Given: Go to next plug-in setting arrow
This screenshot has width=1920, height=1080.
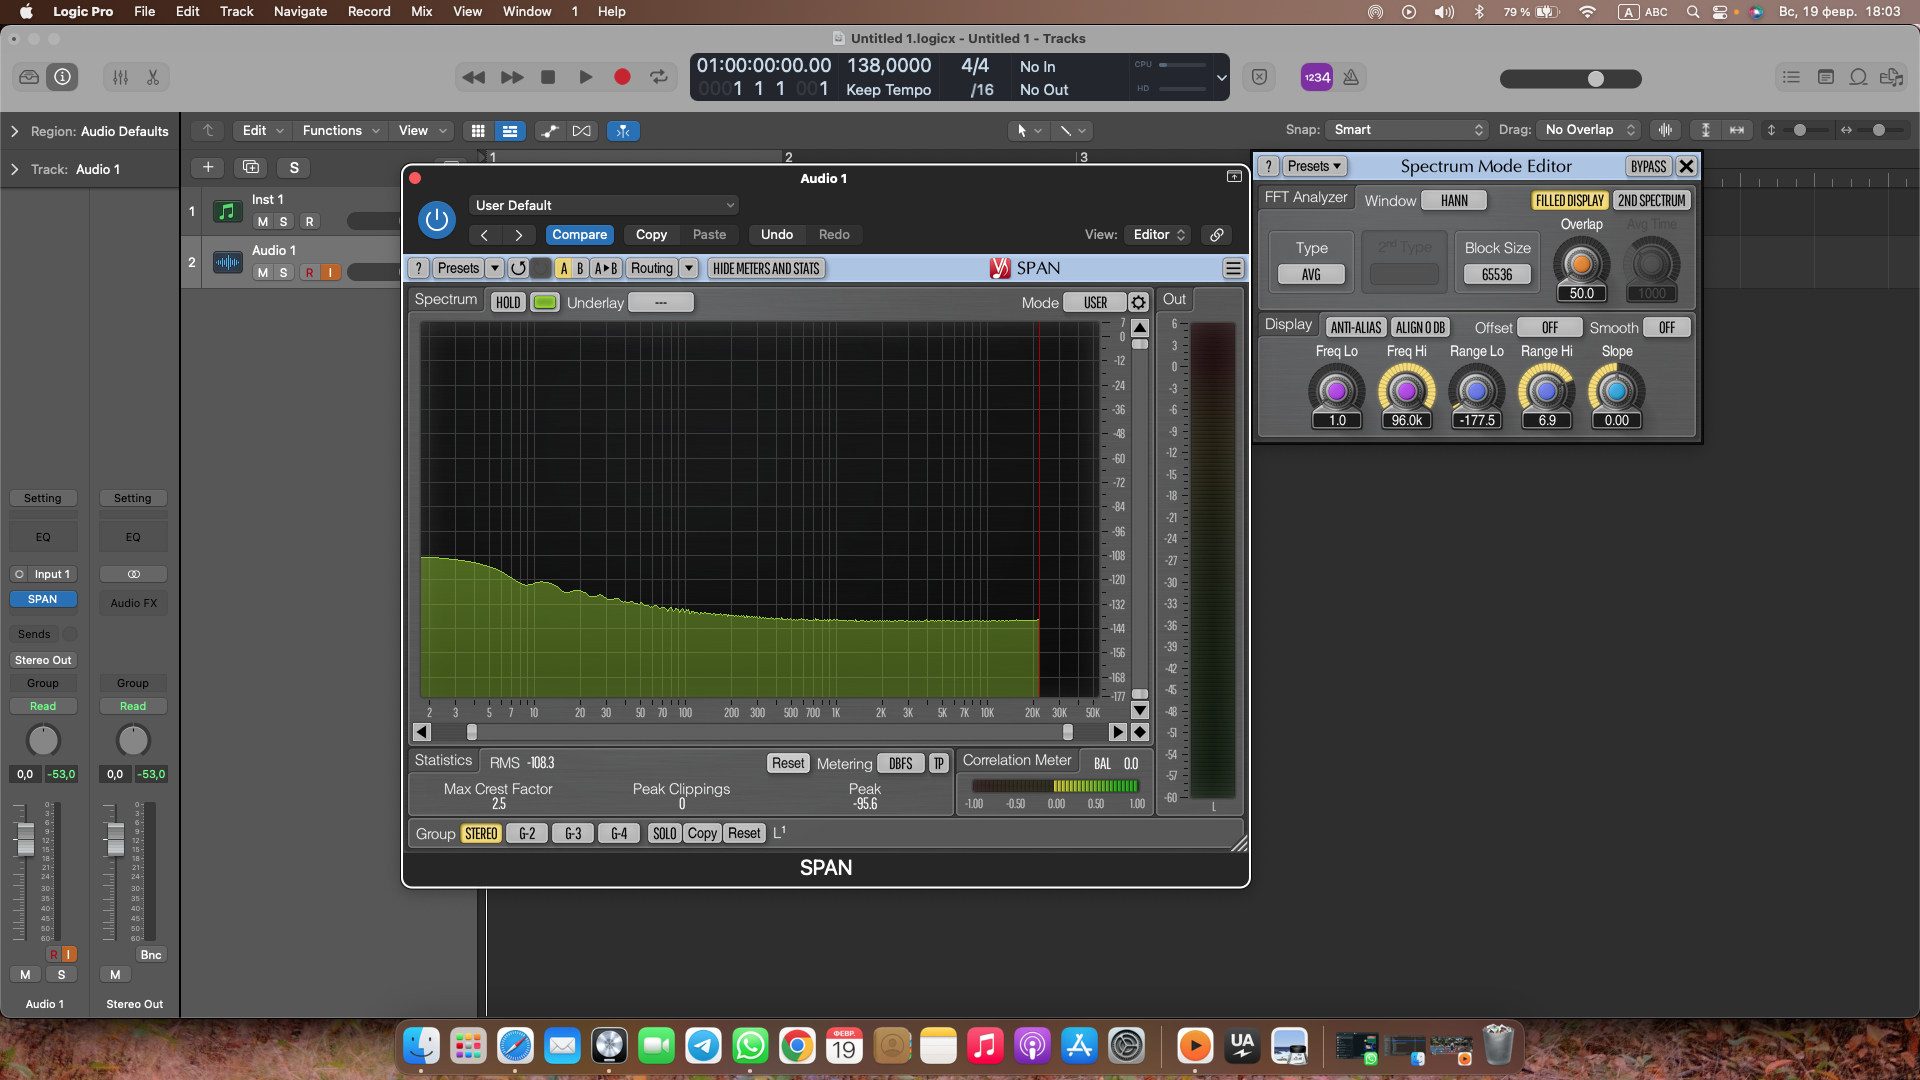Looking at the screenshot, I should point(519,235).
